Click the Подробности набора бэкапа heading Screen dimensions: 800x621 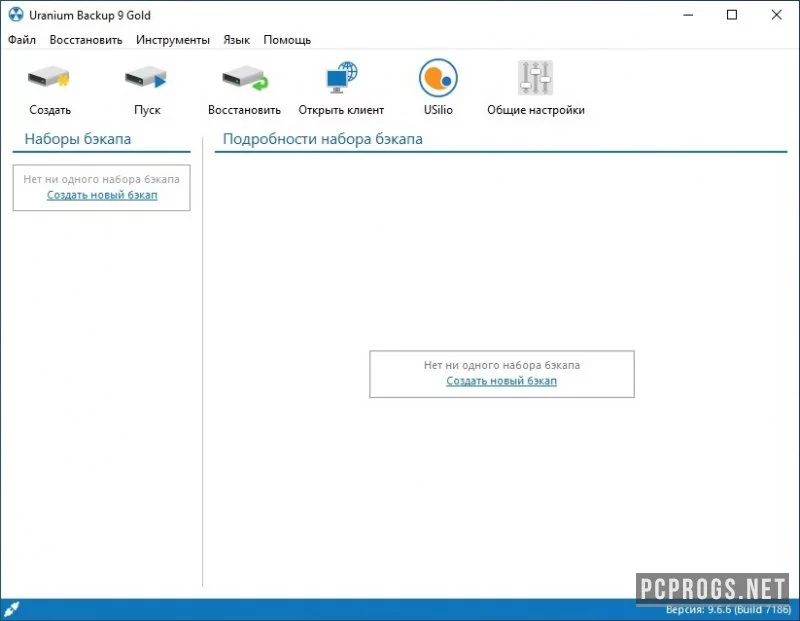322,139
